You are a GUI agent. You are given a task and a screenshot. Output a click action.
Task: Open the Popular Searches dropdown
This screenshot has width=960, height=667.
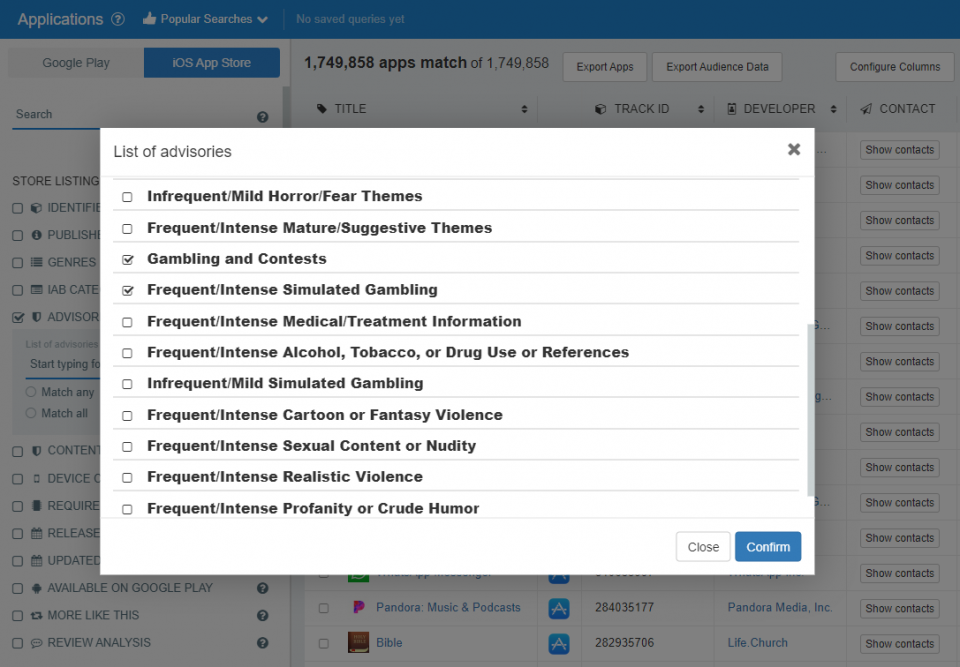[205, 19]
